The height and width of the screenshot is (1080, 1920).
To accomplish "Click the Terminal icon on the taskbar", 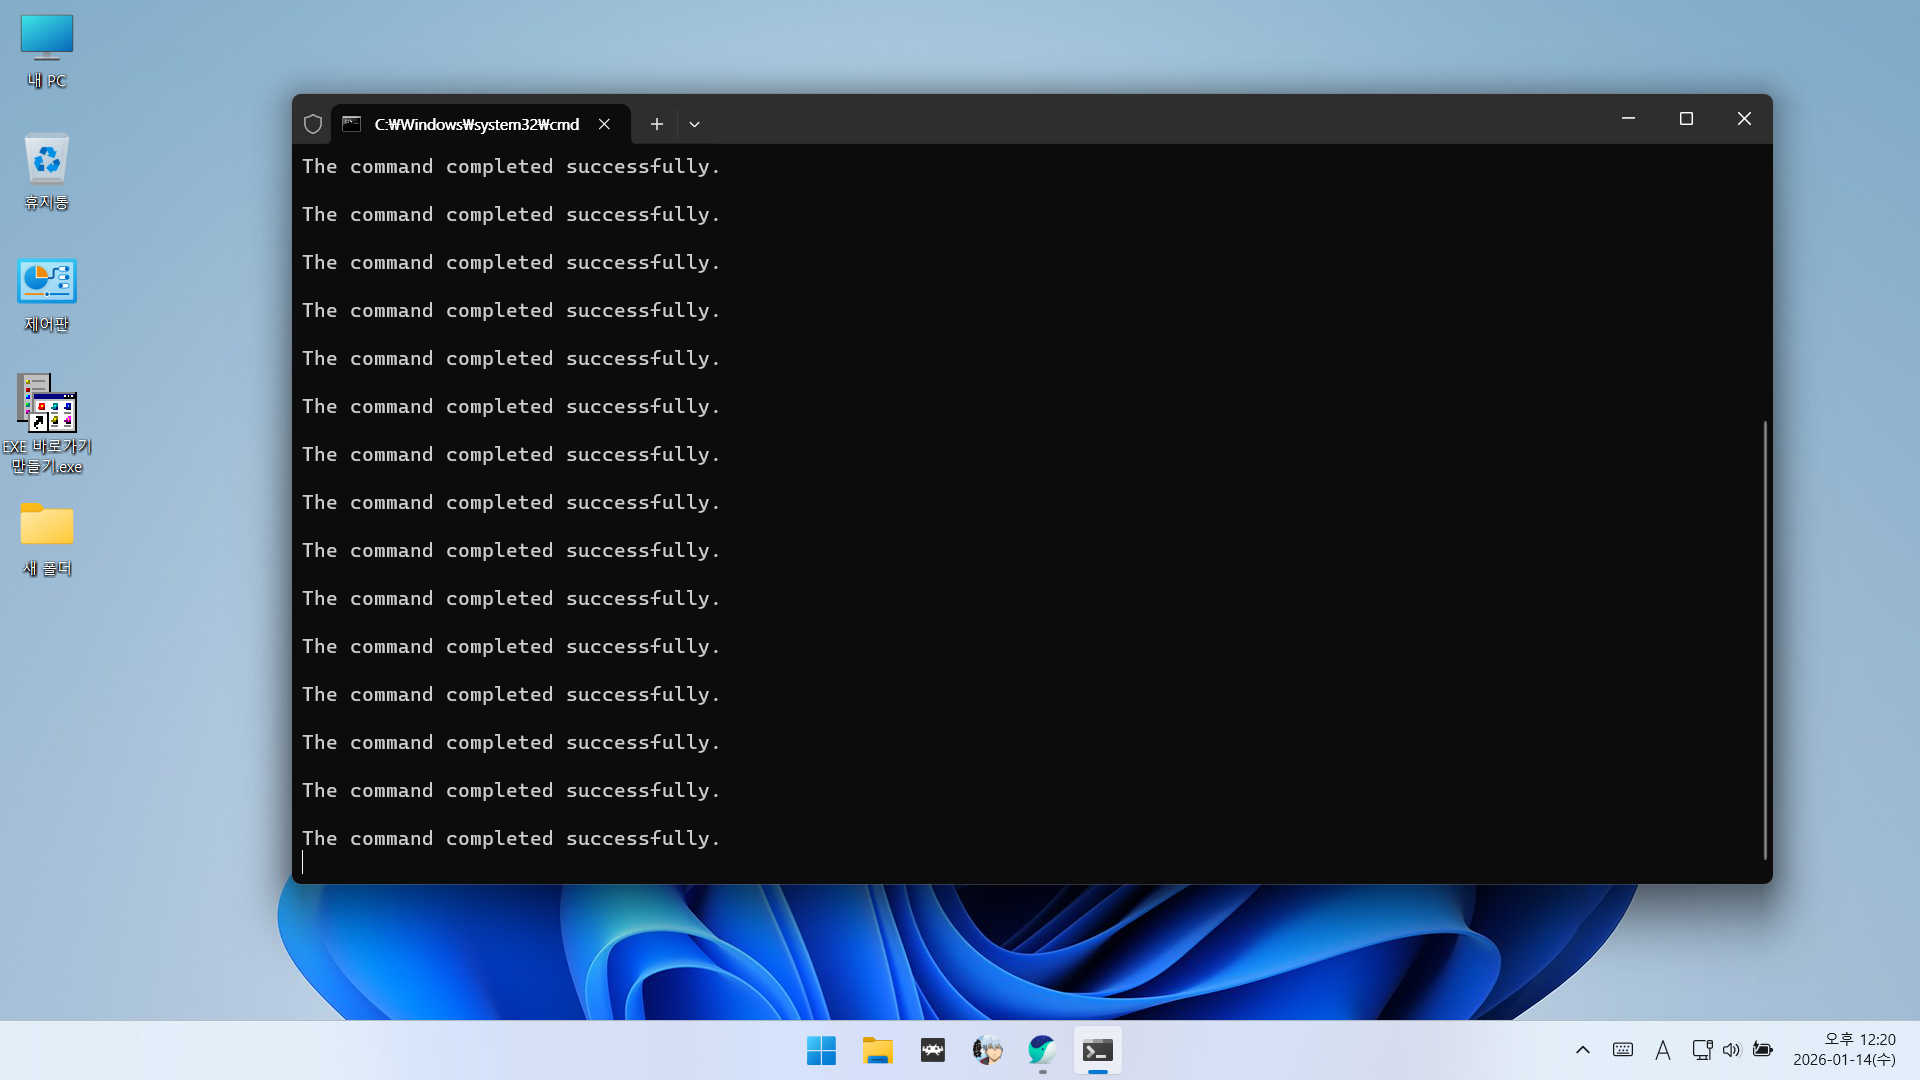I will [1097, 1050].
